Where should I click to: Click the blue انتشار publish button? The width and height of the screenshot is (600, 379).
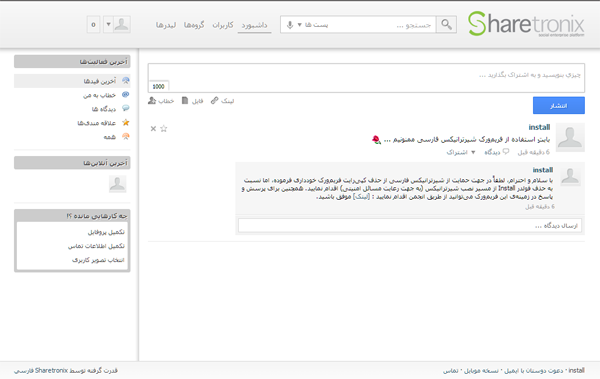pos(559,105)
